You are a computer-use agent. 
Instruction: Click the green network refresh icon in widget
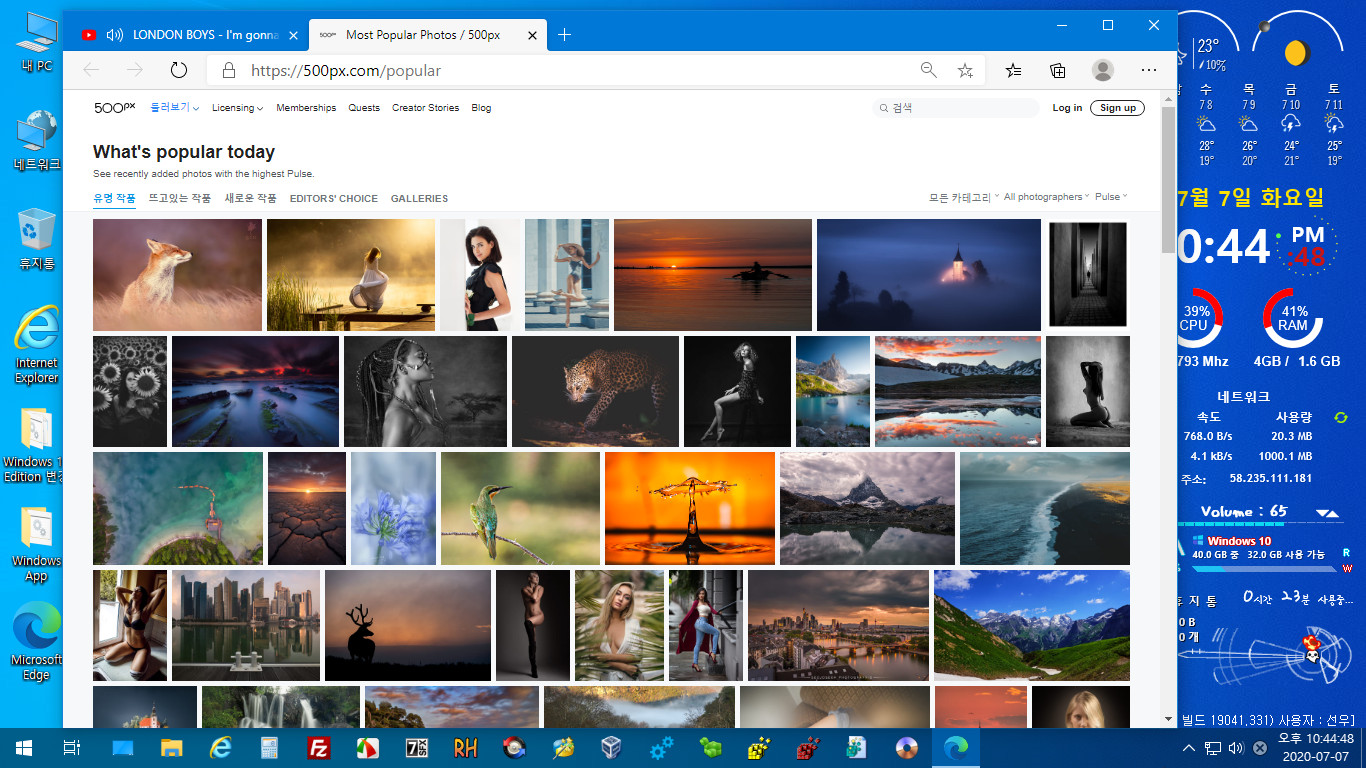1341,417
